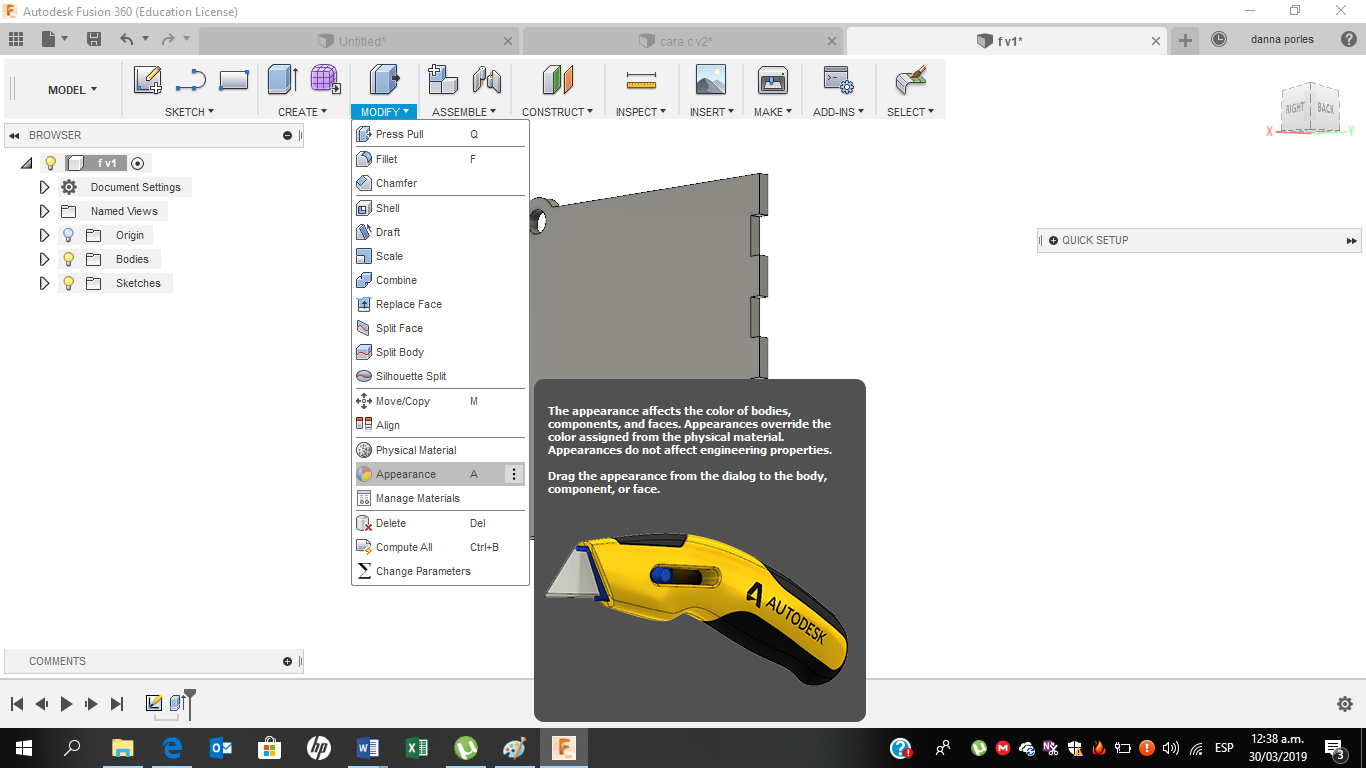Open Microsoft Word from the taskbar
Viewport: 1366px width, 768px height.
367,747
